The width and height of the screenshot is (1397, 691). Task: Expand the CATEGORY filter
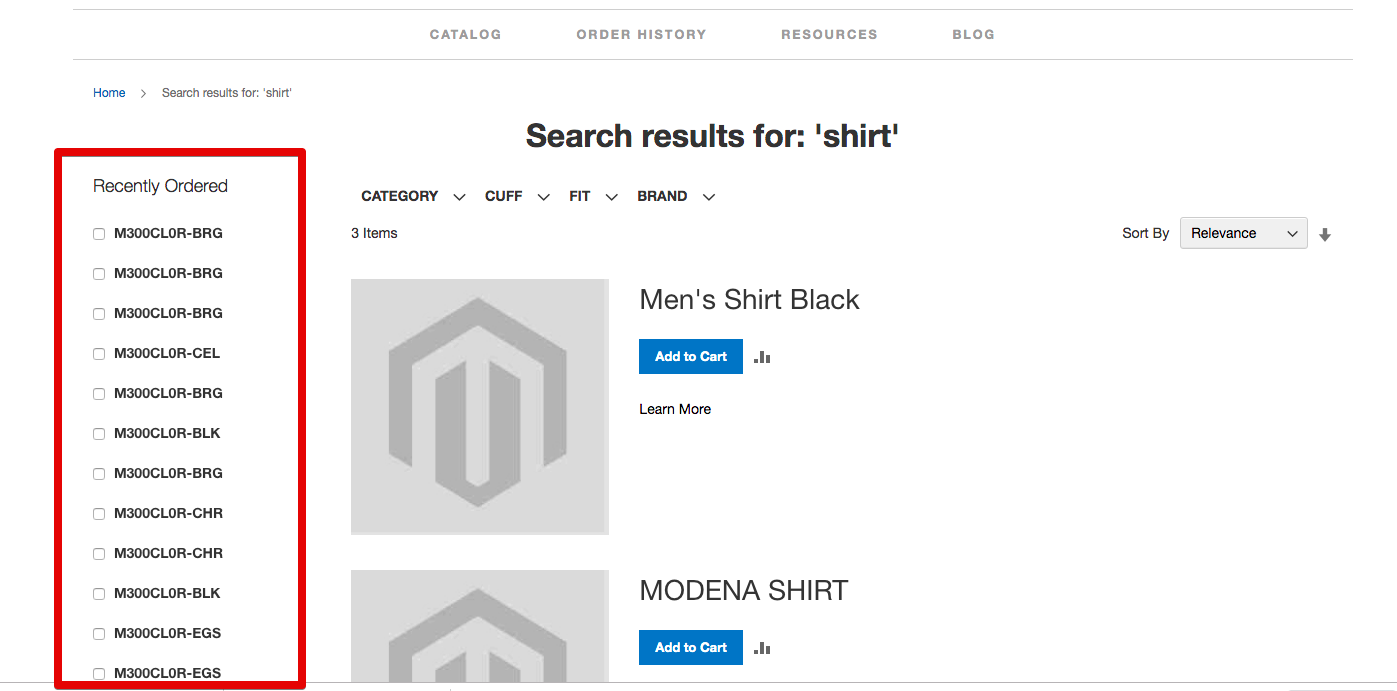[413, 197]
